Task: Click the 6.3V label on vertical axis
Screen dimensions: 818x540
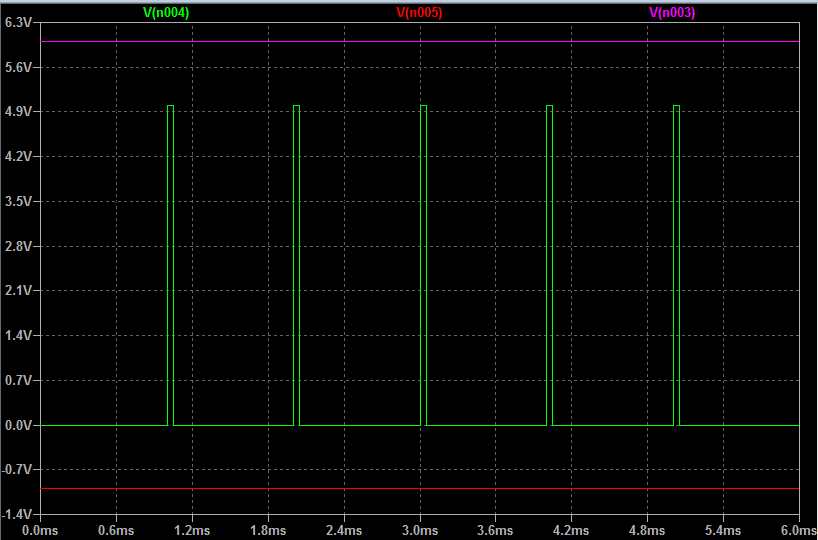Action: point(20,22)
